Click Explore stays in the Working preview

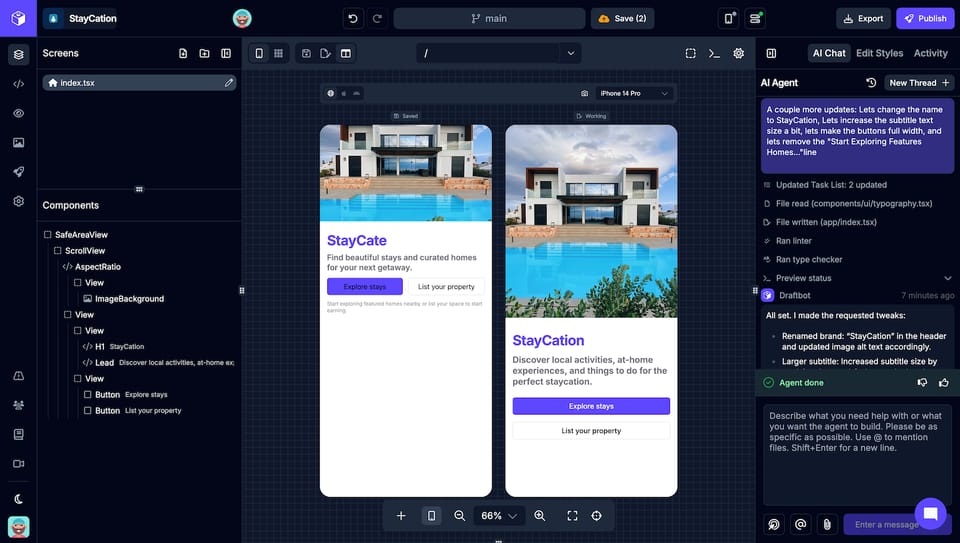[591, 406]
